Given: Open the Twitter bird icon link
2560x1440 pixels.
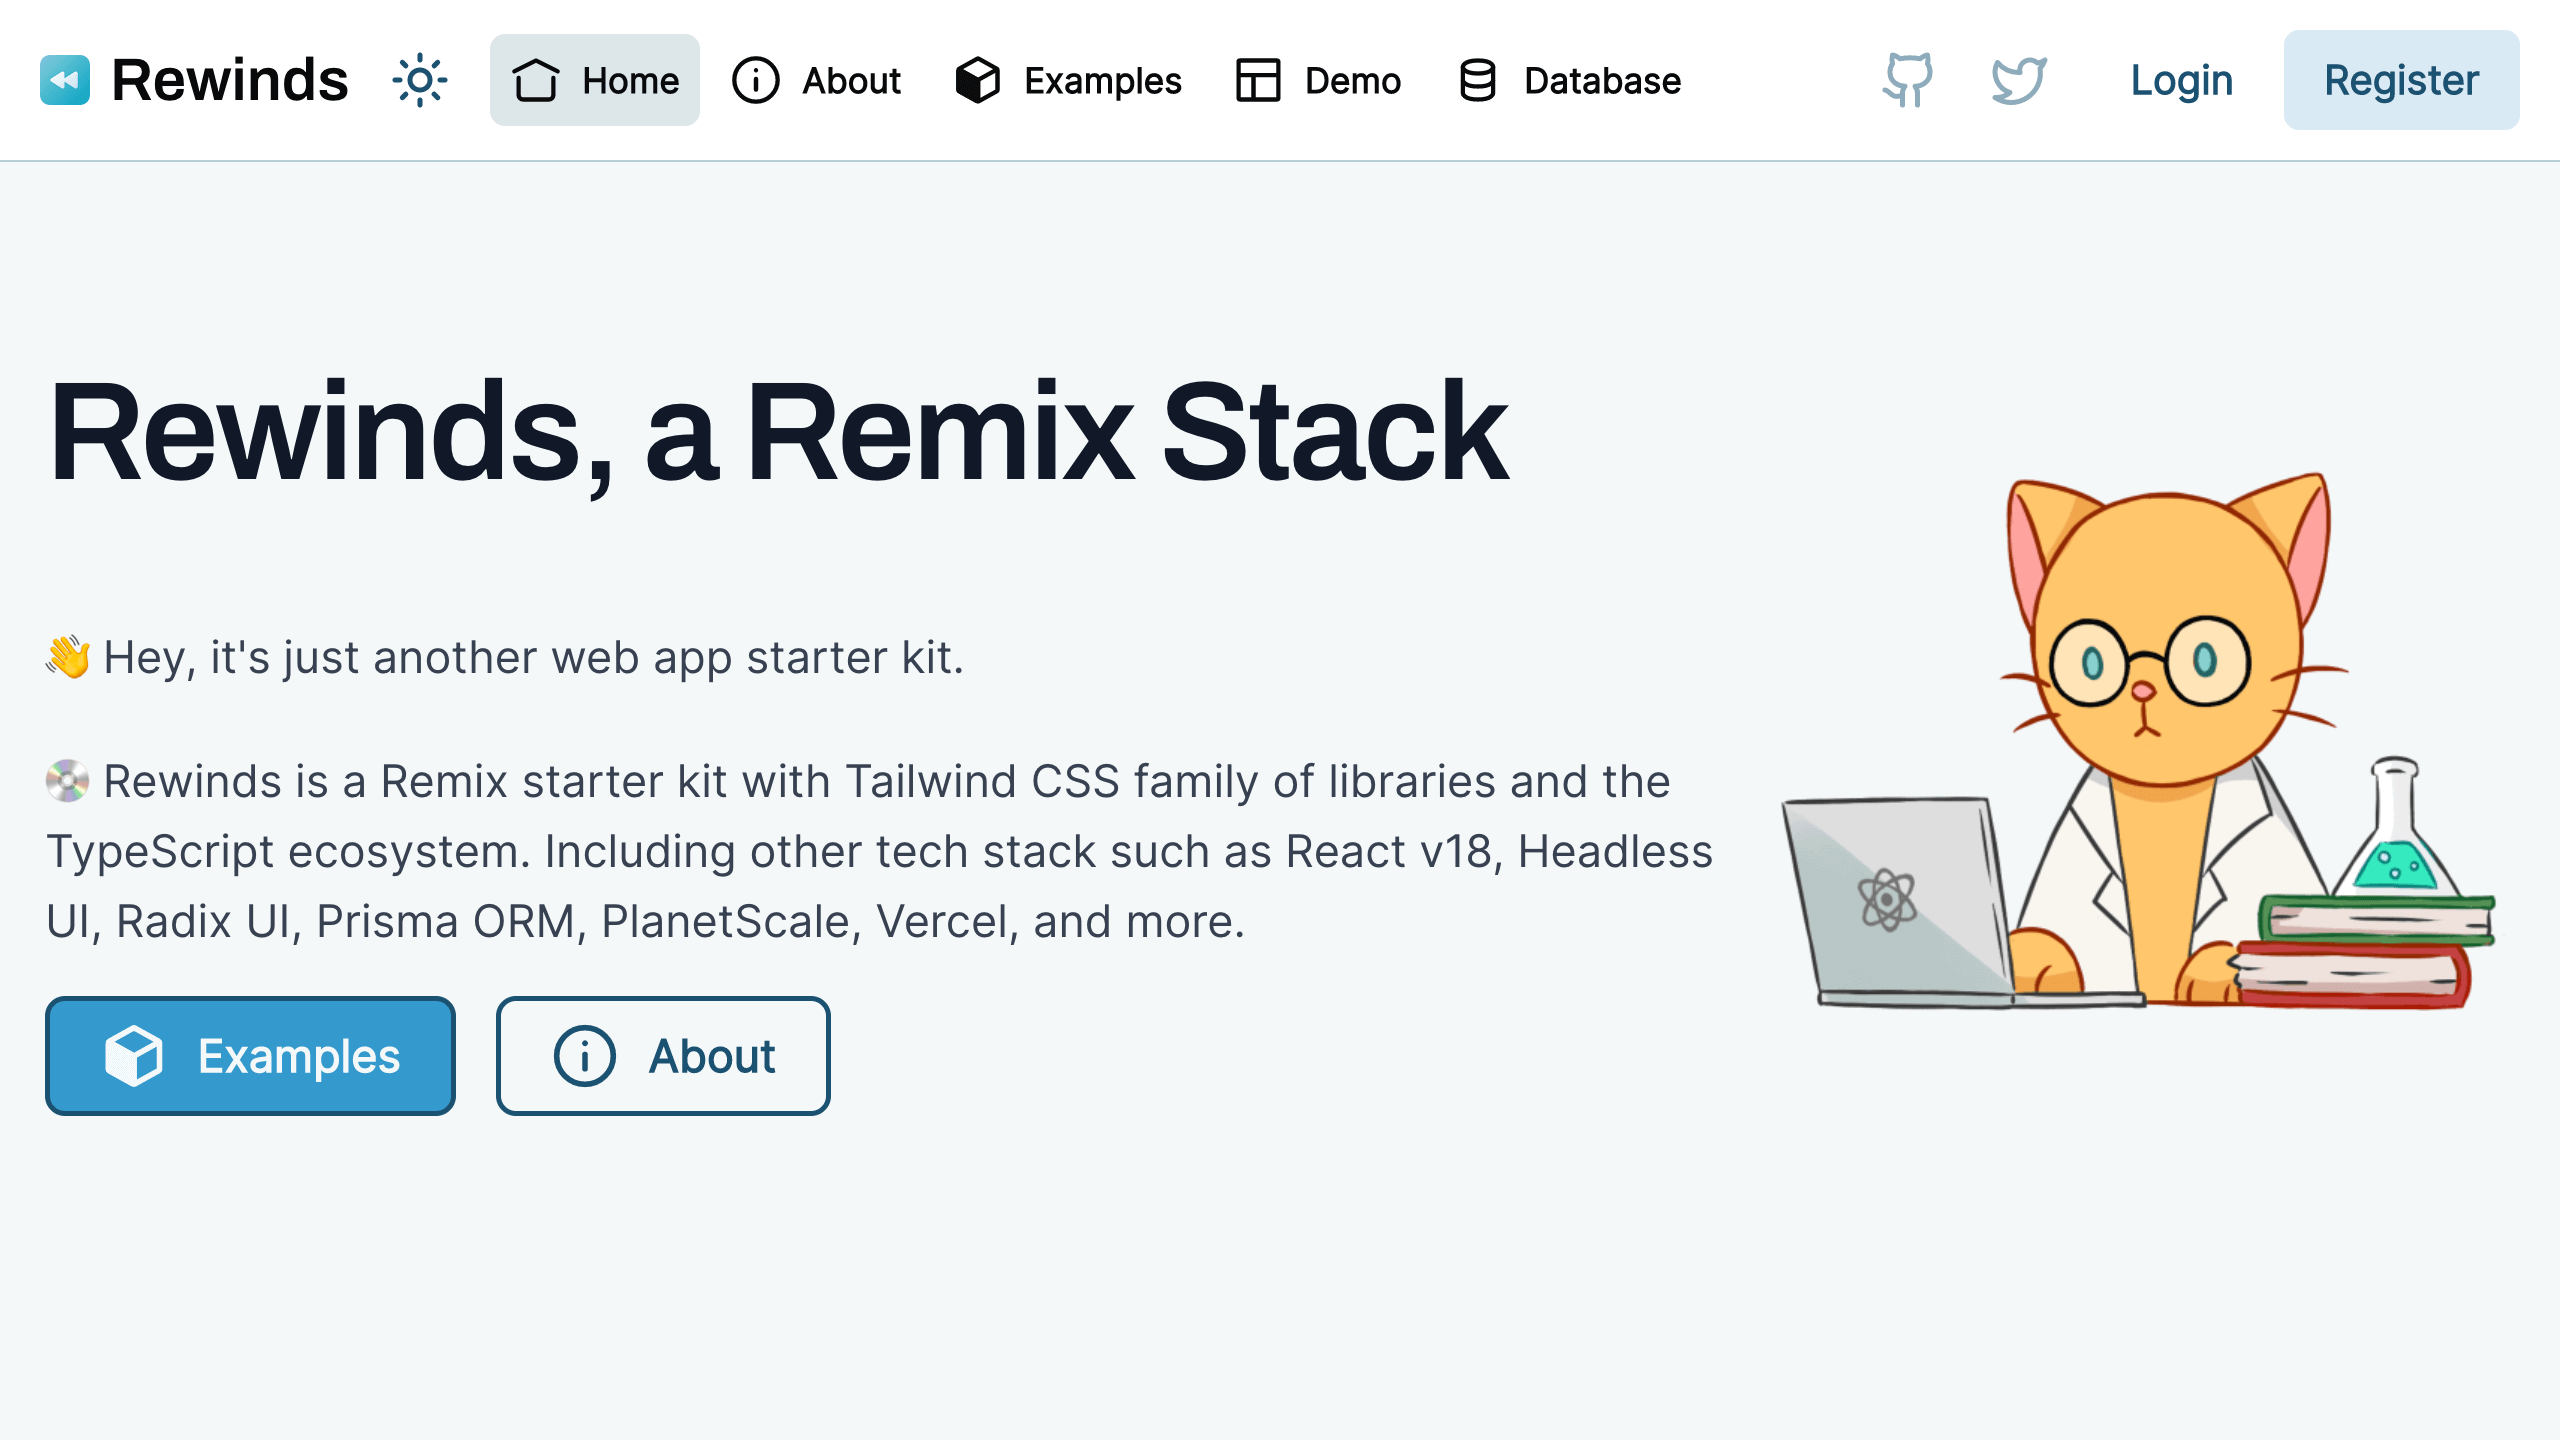Looking at the screenshot, I should click(2018, 80).
